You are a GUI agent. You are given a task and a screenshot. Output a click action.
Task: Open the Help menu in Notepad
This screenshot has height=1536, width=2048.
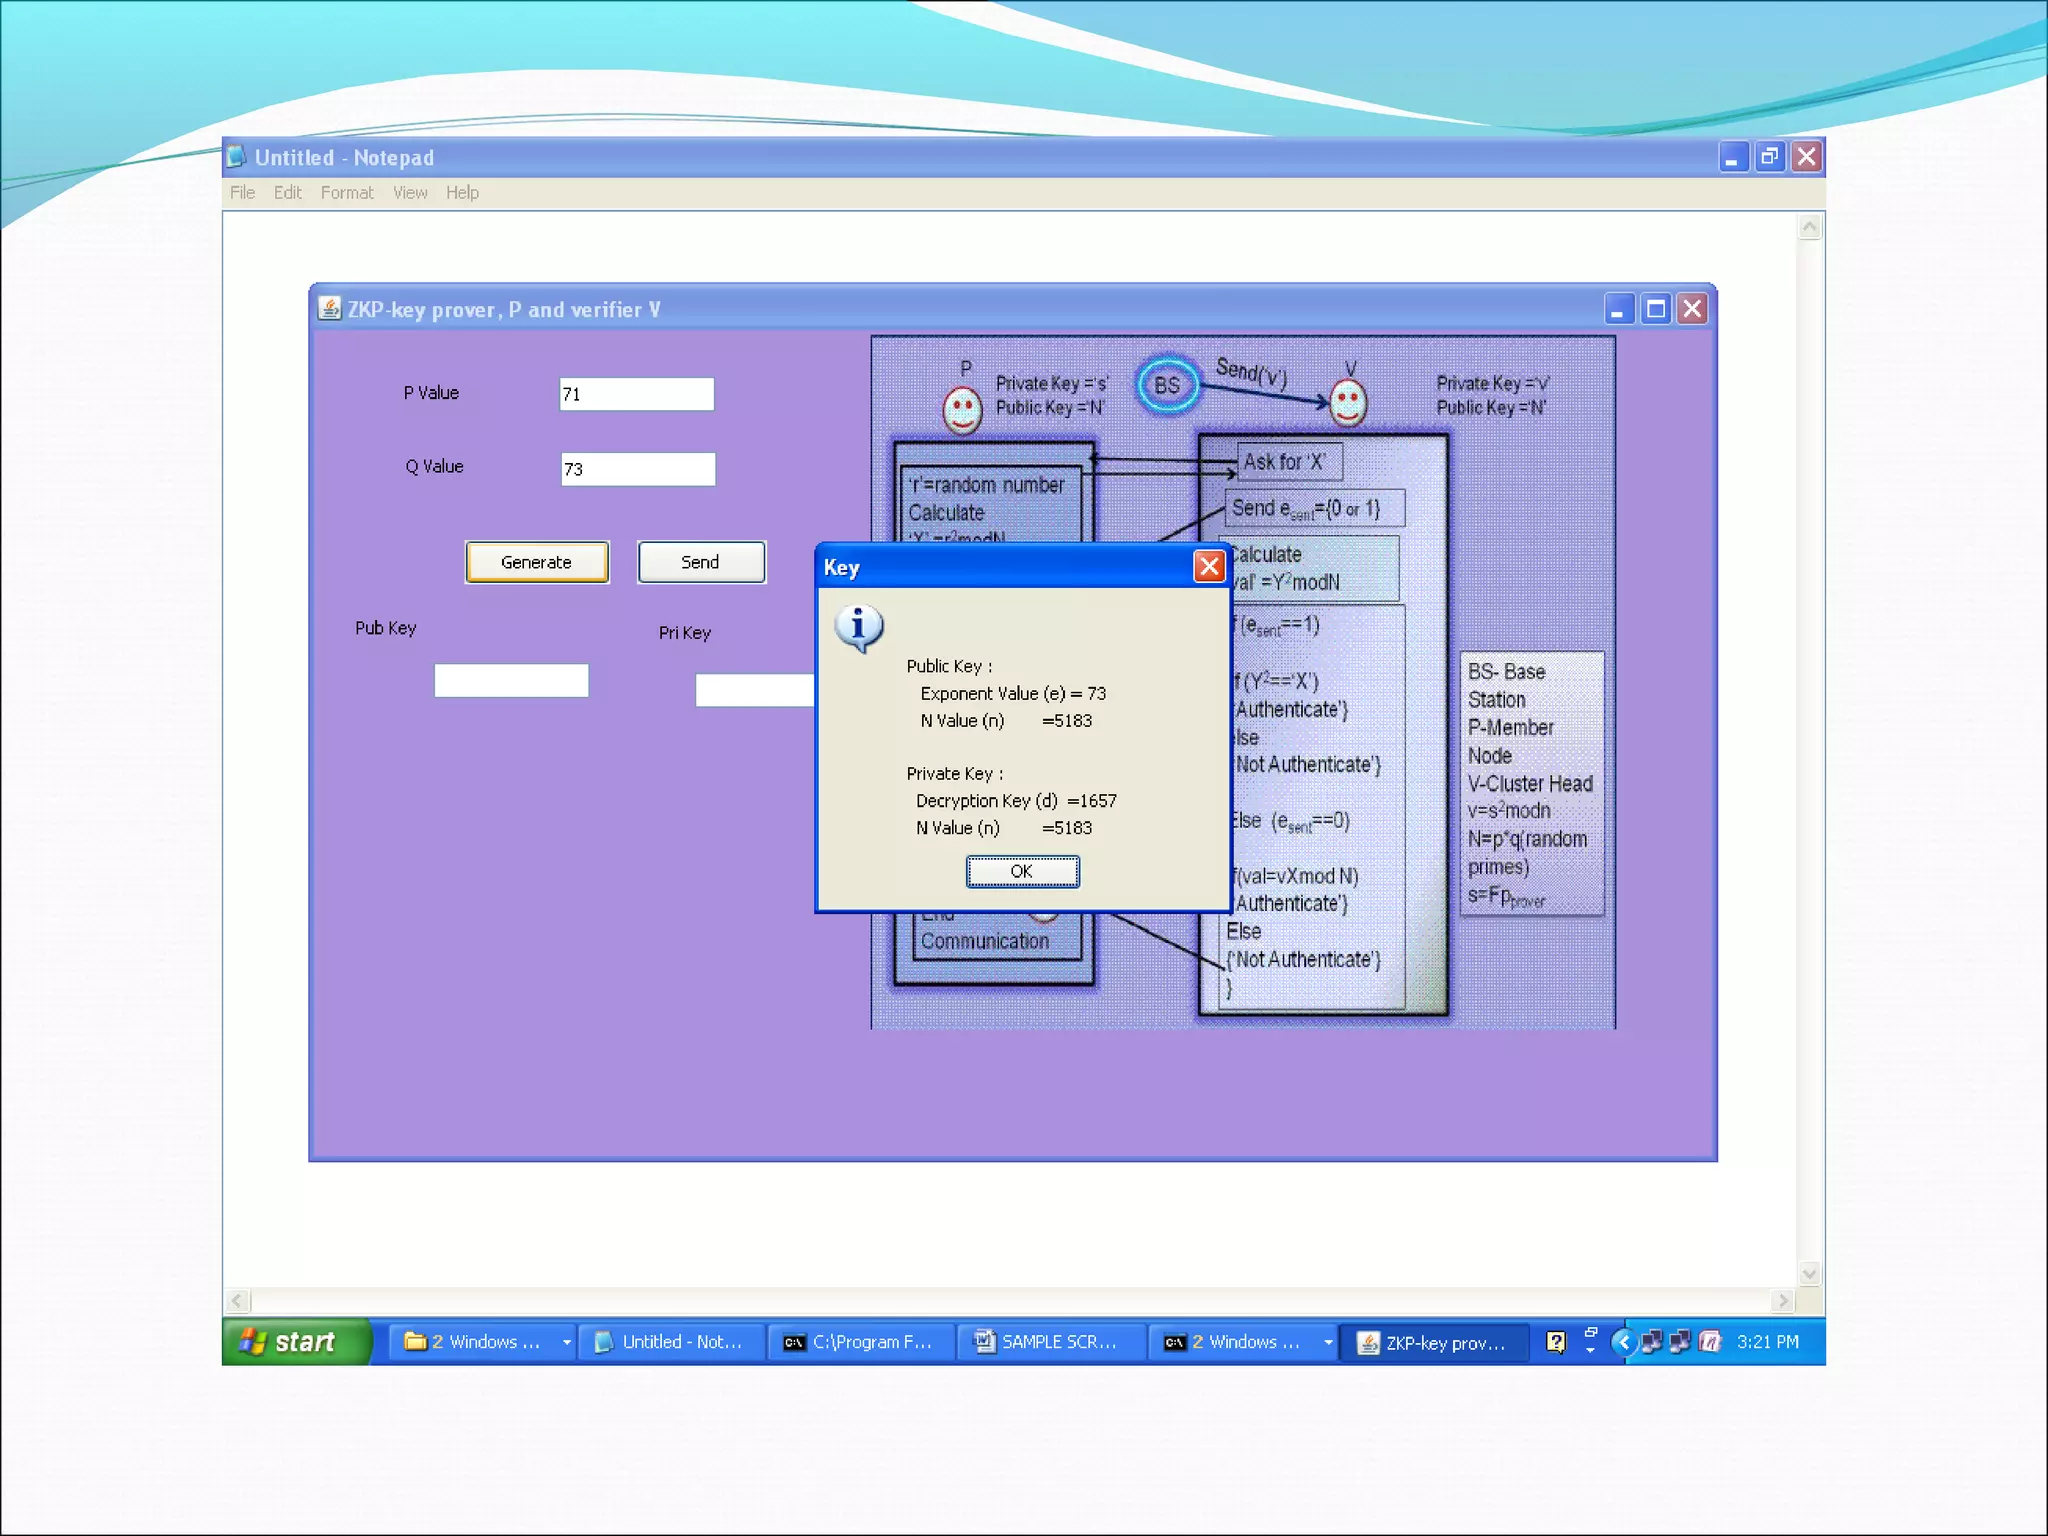tap(462, 192)
